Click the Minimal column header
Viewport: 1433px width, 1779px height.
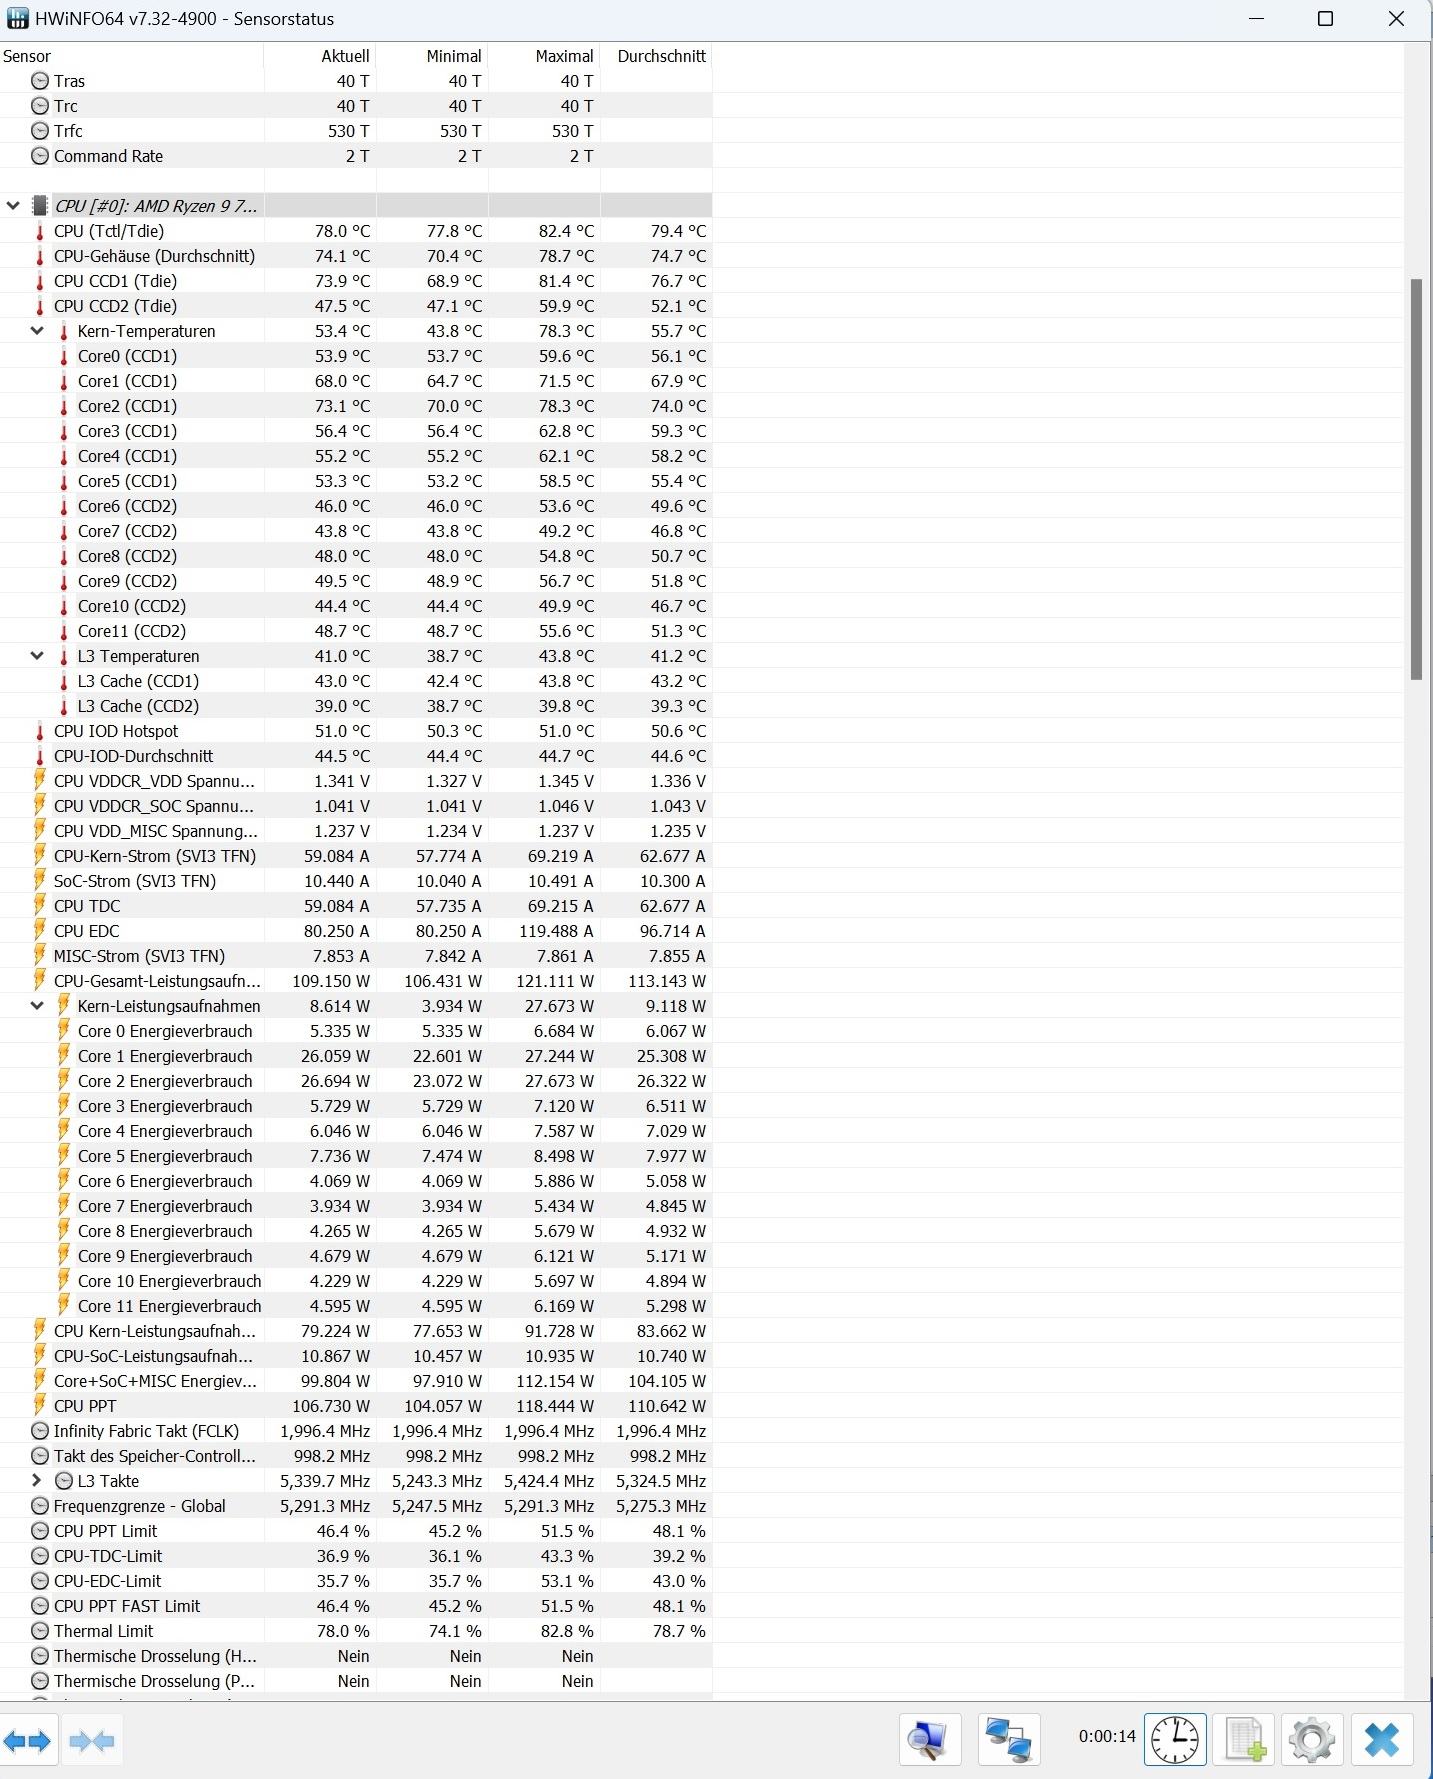432,56
